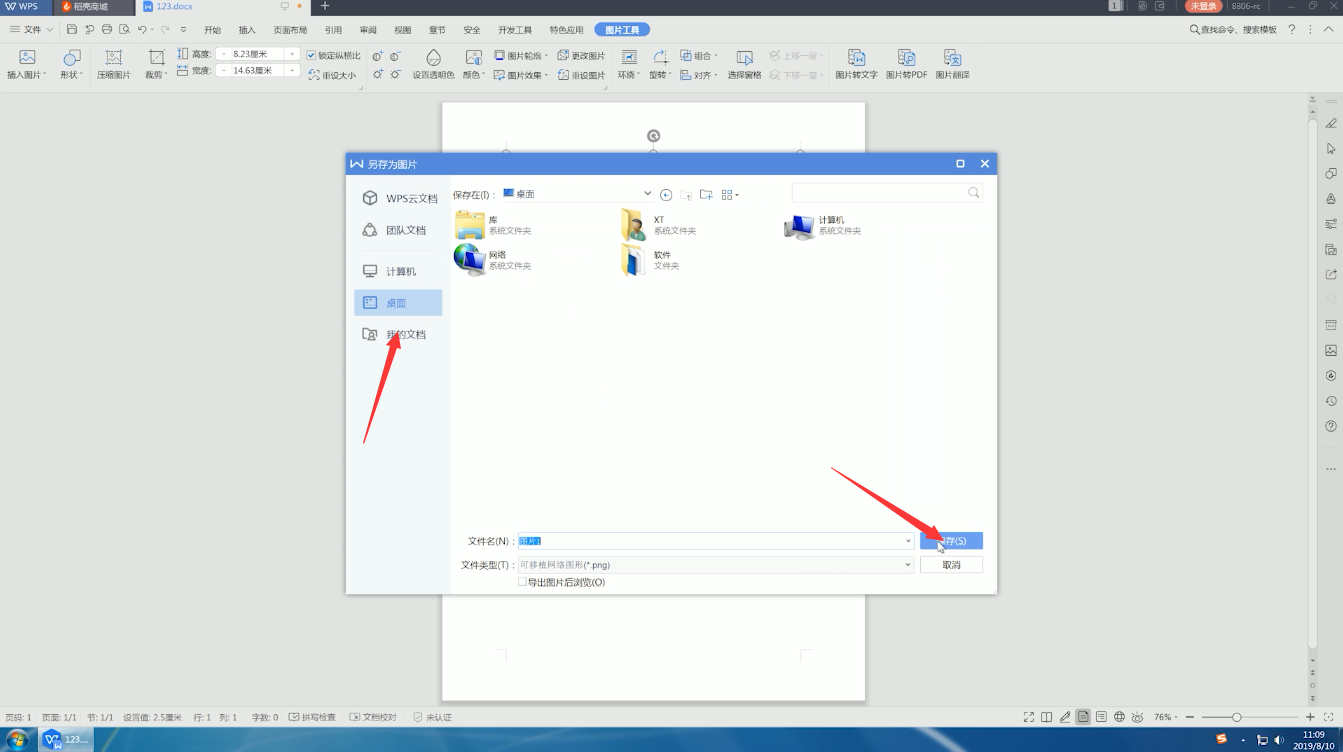This screenshot has height=752, width=1343.
Task: Open the 软件 folder in the dialog
Action: click(x=651, y=260)
